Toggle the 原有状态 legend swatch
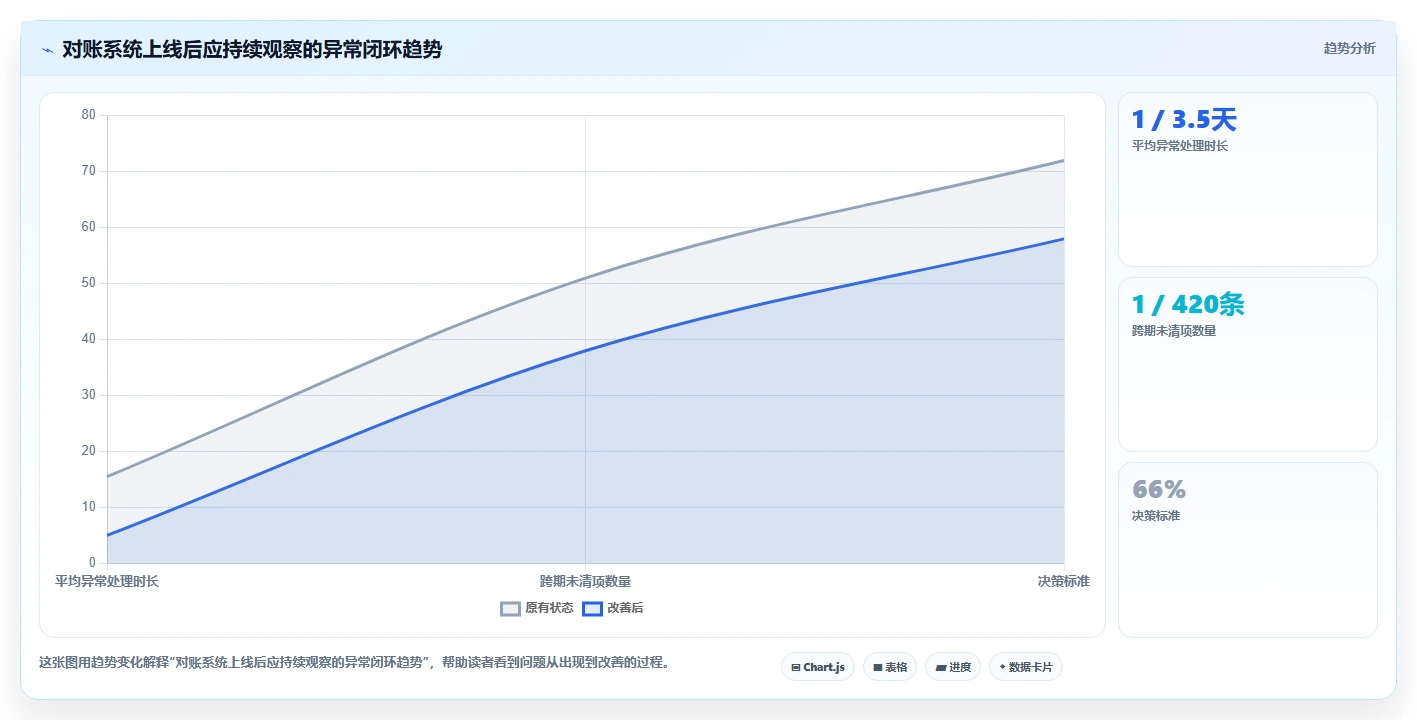 click(x=510, y=608)
